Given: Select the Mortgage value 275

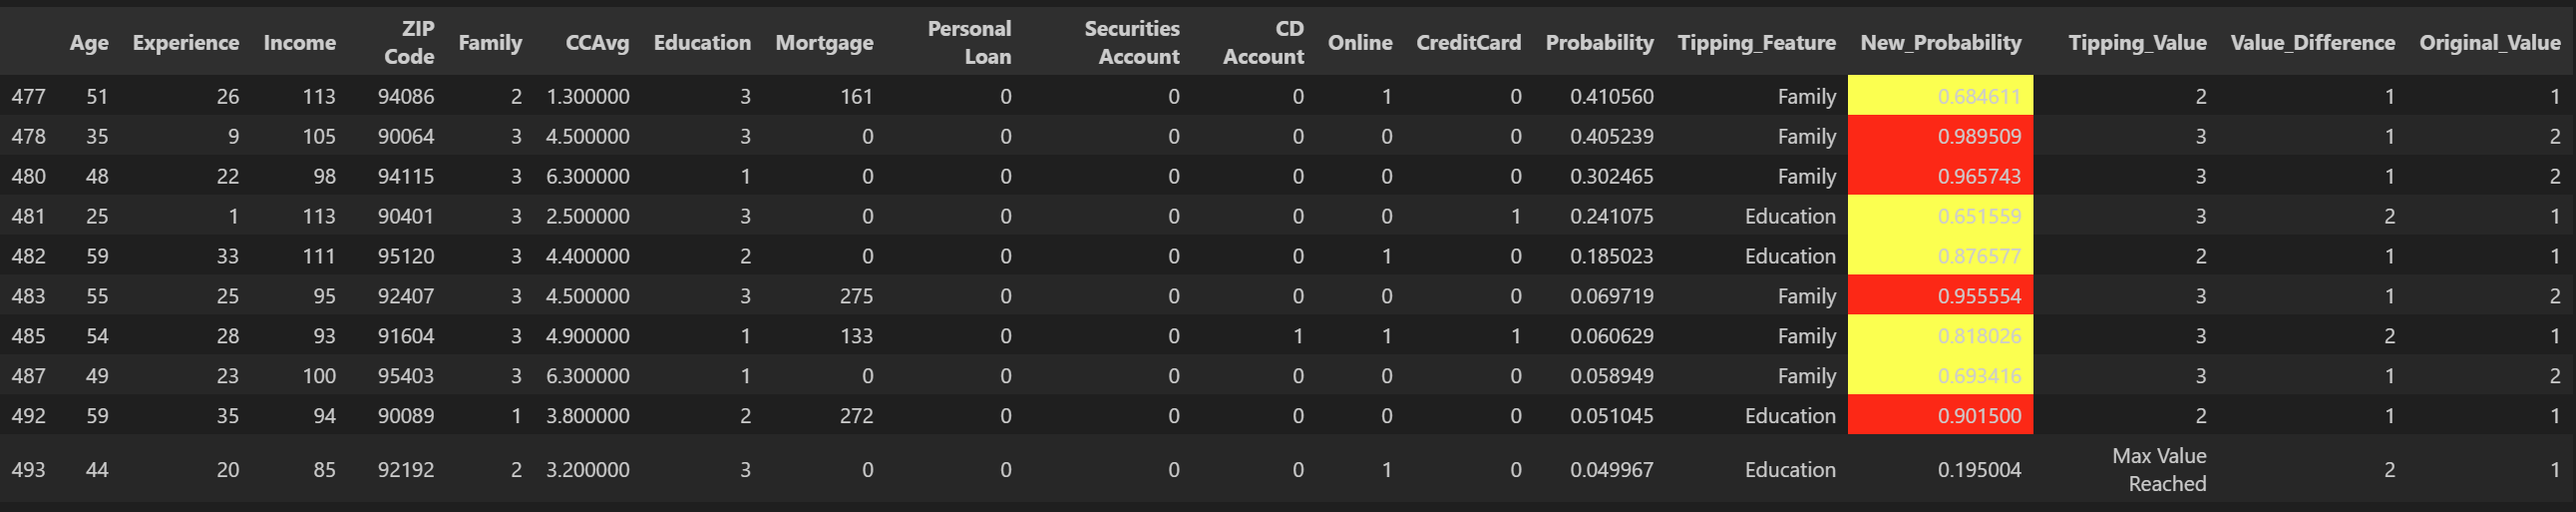Looking at the screenshot, I should (x=855, y=296).
